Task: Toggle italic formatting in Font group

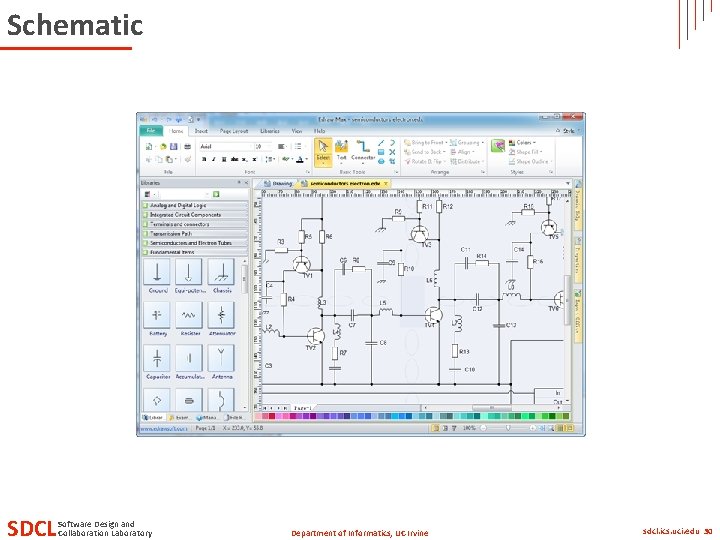Action: (x=214, y=159)
